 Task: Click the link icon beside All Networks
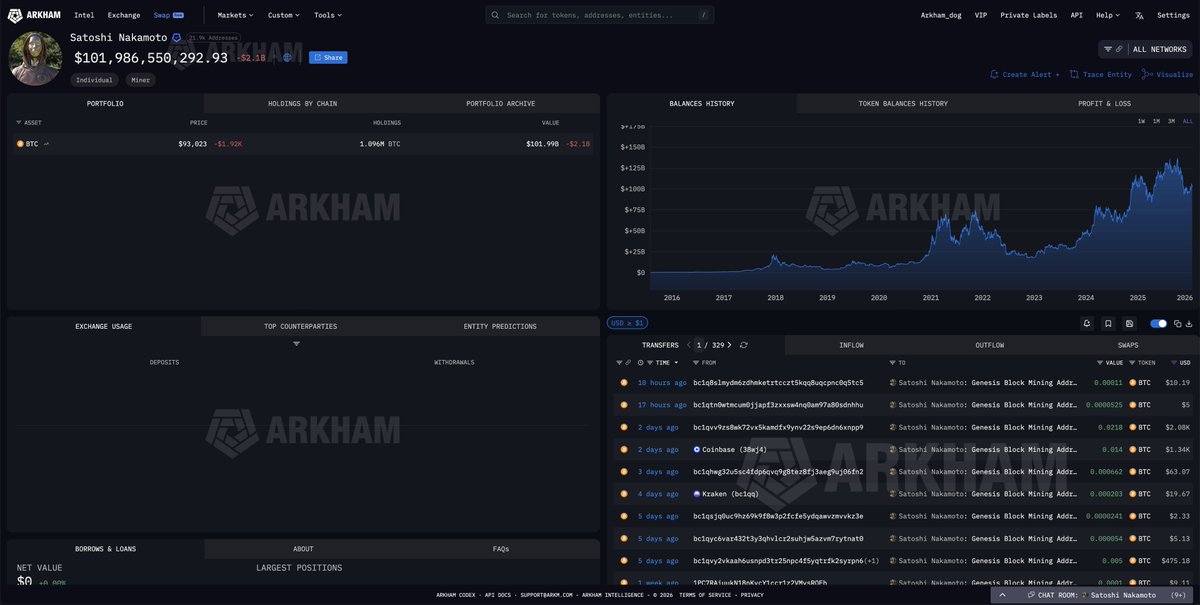coord(1119,49)
